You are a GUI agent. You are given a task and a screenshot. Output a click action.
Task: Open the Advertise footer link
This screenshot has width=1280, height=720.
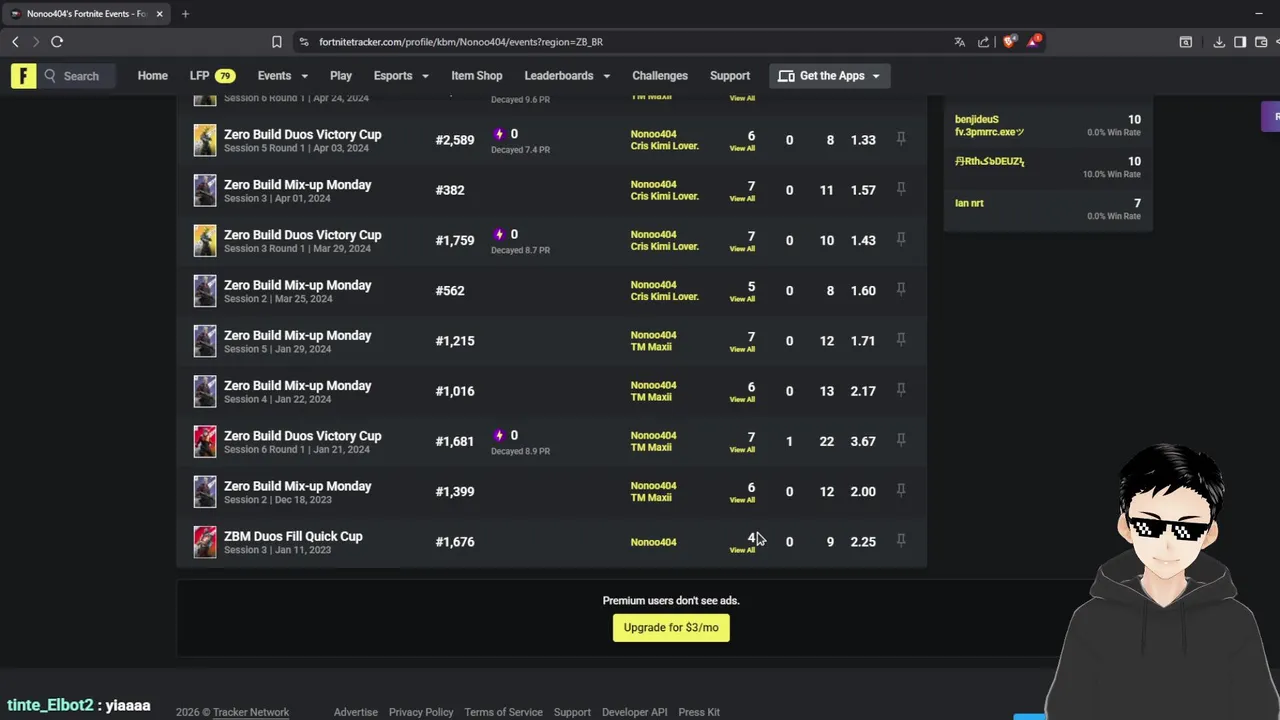pyautogui.click(x=356, y=712)
